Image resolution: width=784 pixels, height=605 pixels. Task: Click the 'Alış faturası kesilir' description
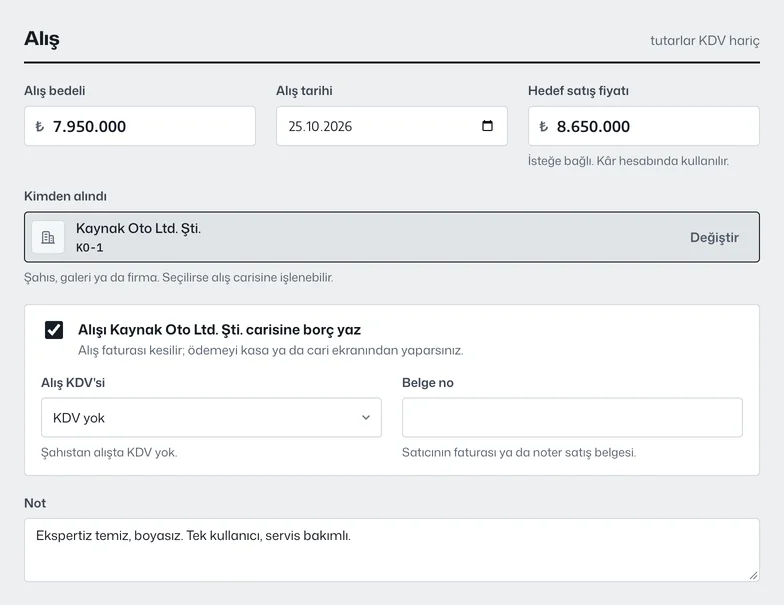tap(270, 350)
